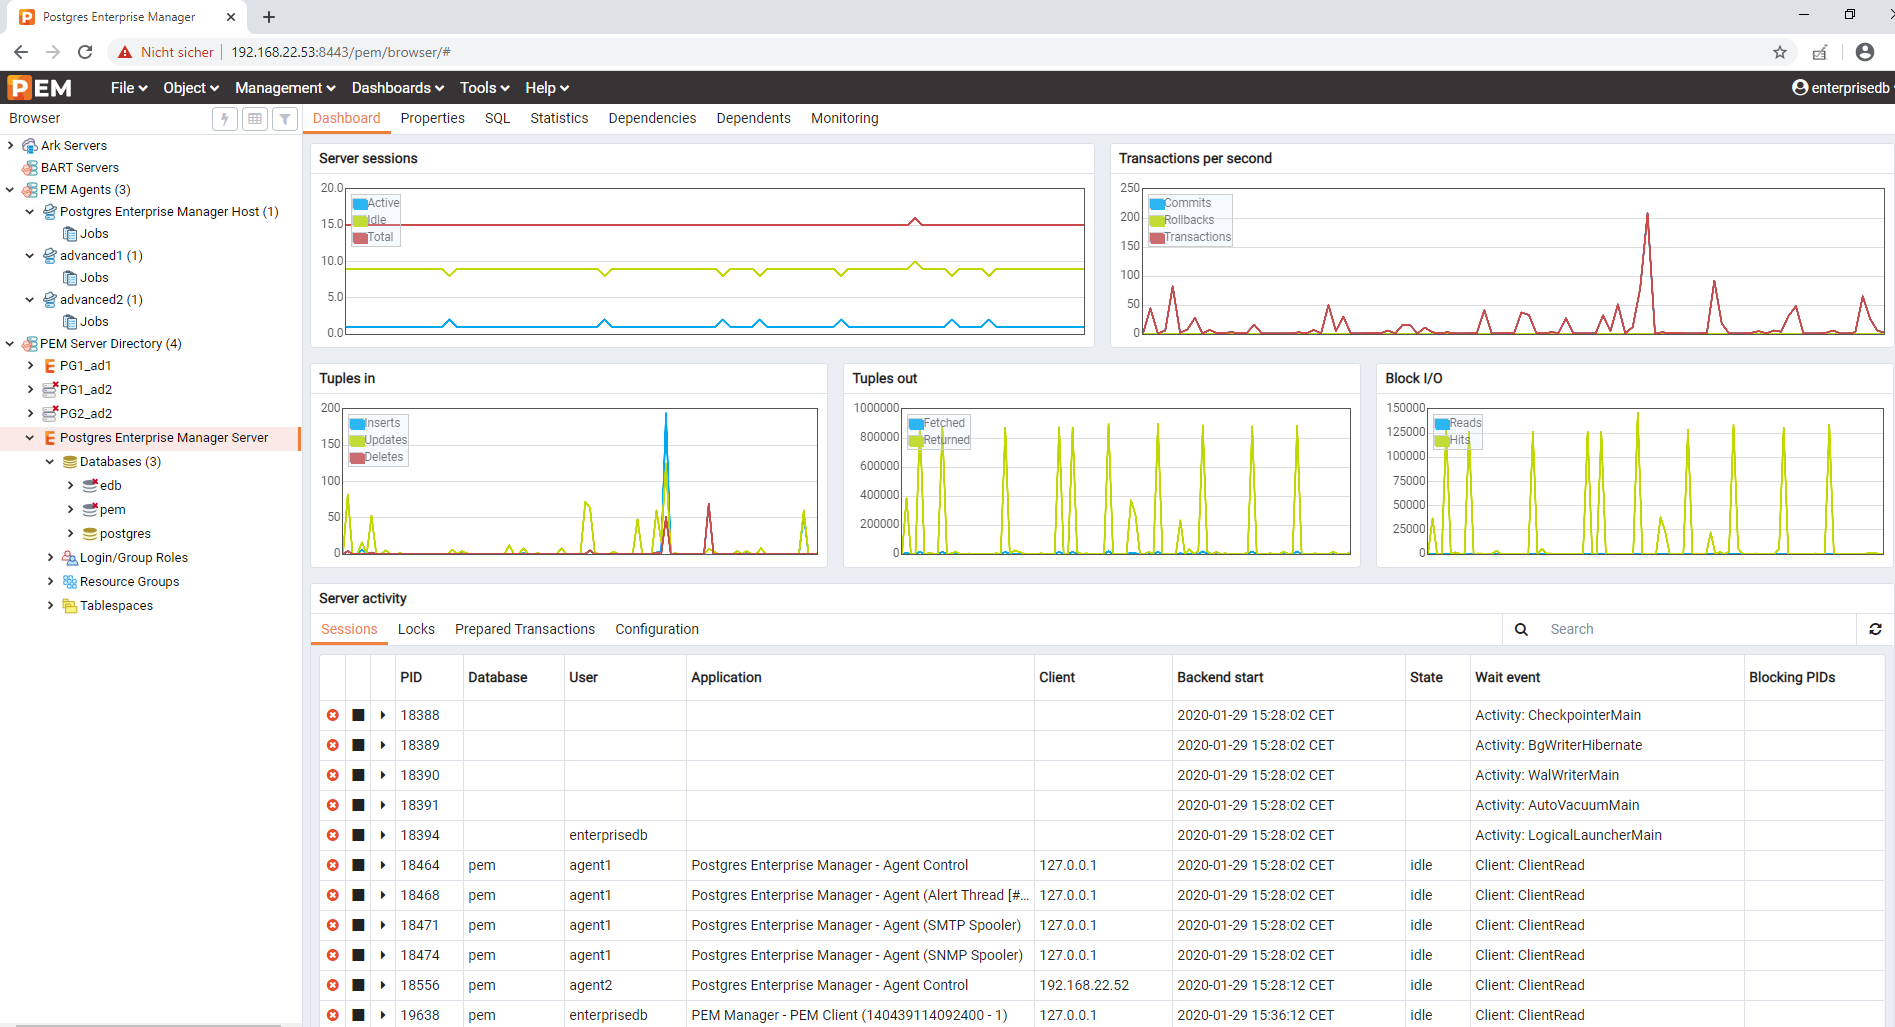The image size is (1895, 1027).
Task: Select the pem database icon
Action: click(90, 509)
